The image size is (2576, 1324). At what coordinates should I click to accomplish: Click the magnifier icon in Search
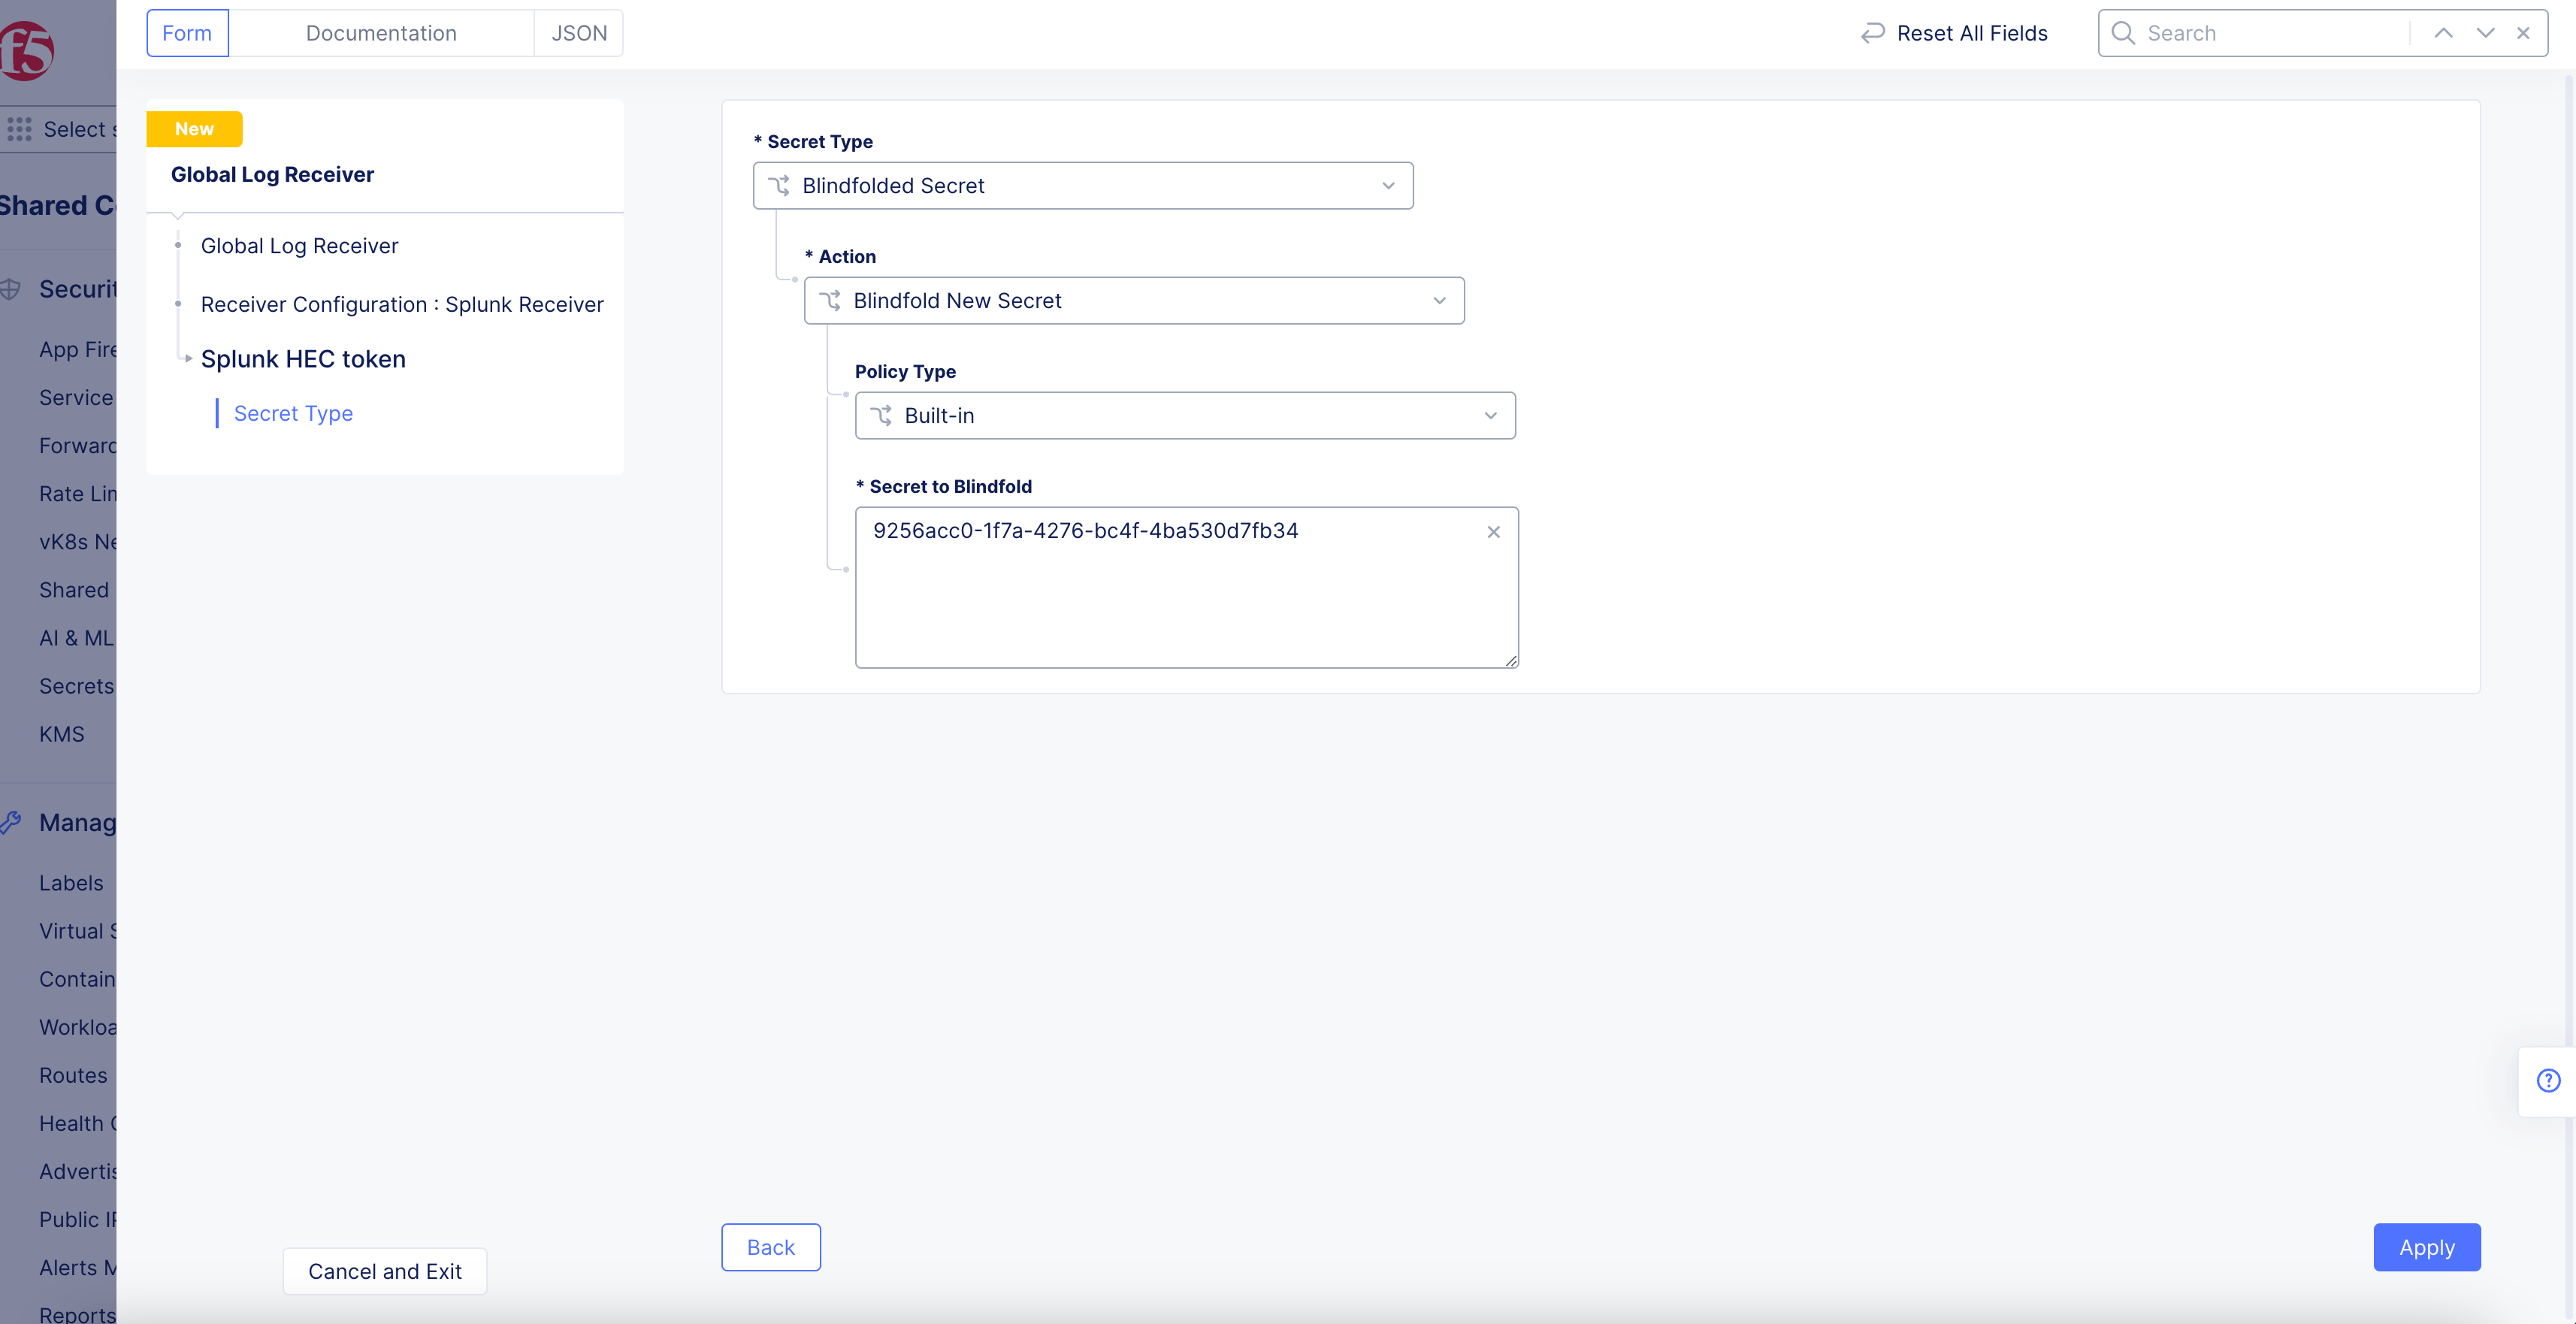coord(2122,33)
